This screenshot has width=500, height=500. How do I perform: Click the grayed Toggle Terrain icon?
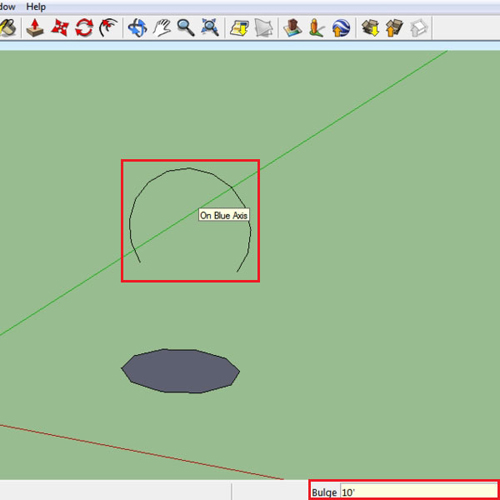(264, 28)
